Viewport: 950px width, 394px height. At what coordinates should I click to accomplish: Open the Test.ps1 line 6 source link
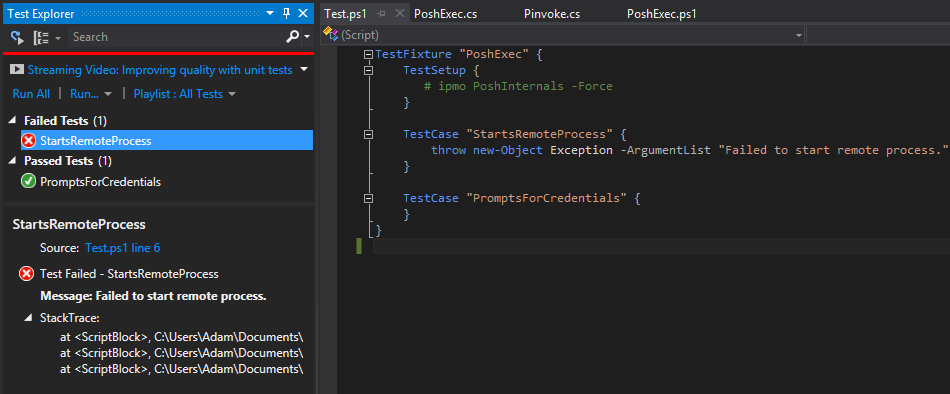point(123,248)
